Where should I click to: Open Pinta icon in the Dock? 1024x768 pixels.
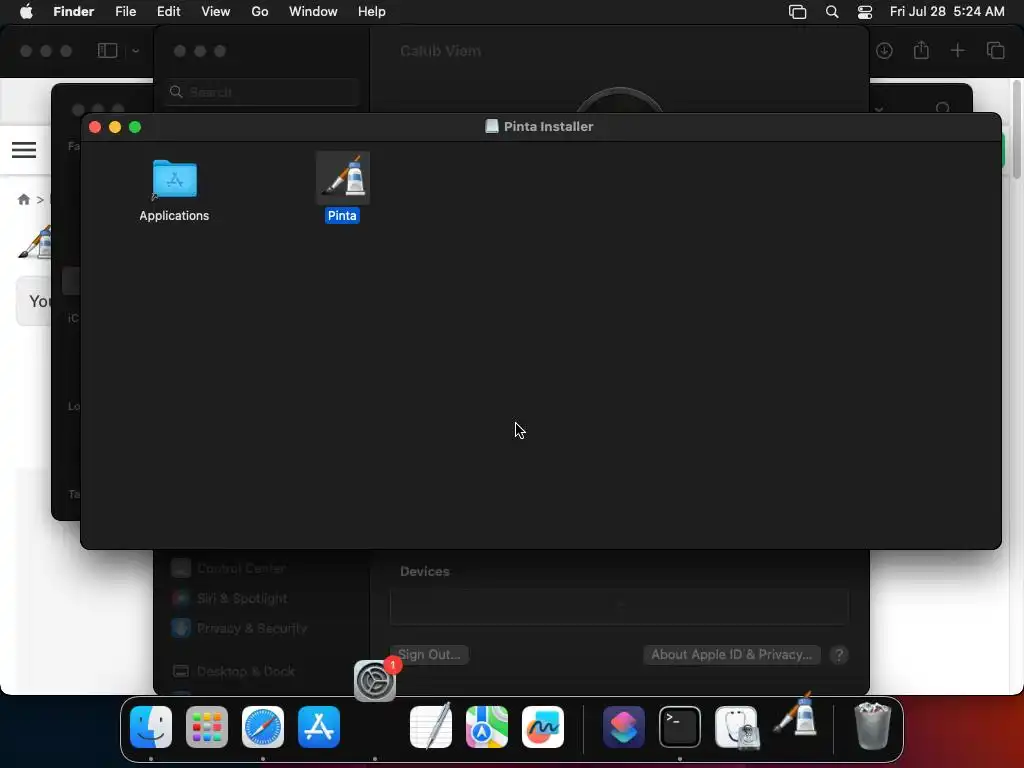(794, 714)
